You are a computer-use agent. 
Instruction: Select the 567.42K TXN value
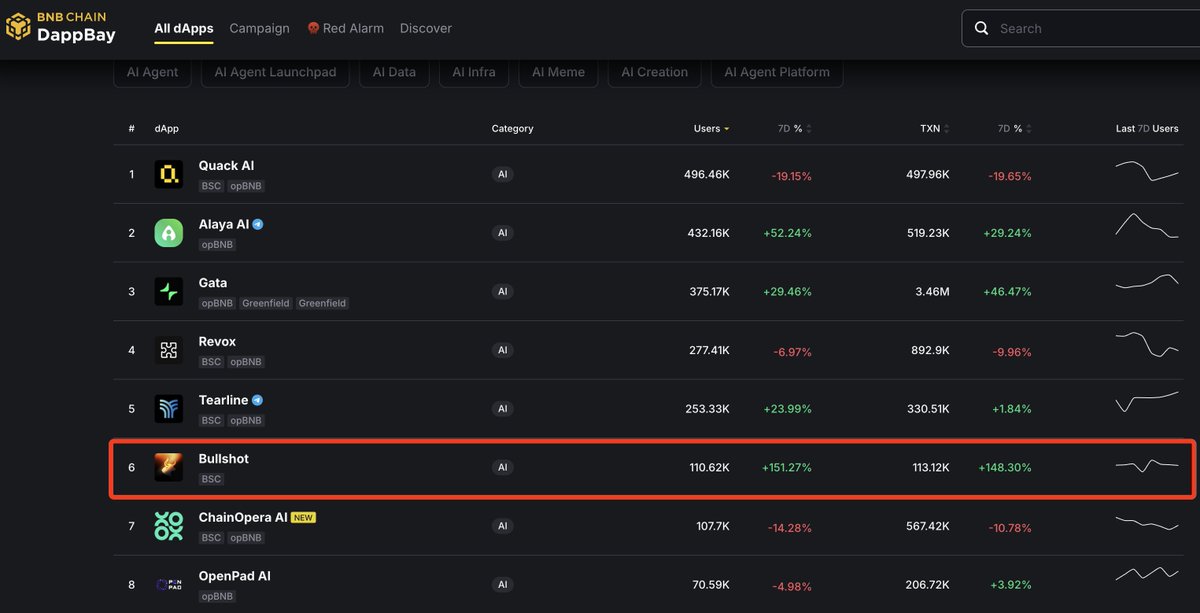[927, 526]
